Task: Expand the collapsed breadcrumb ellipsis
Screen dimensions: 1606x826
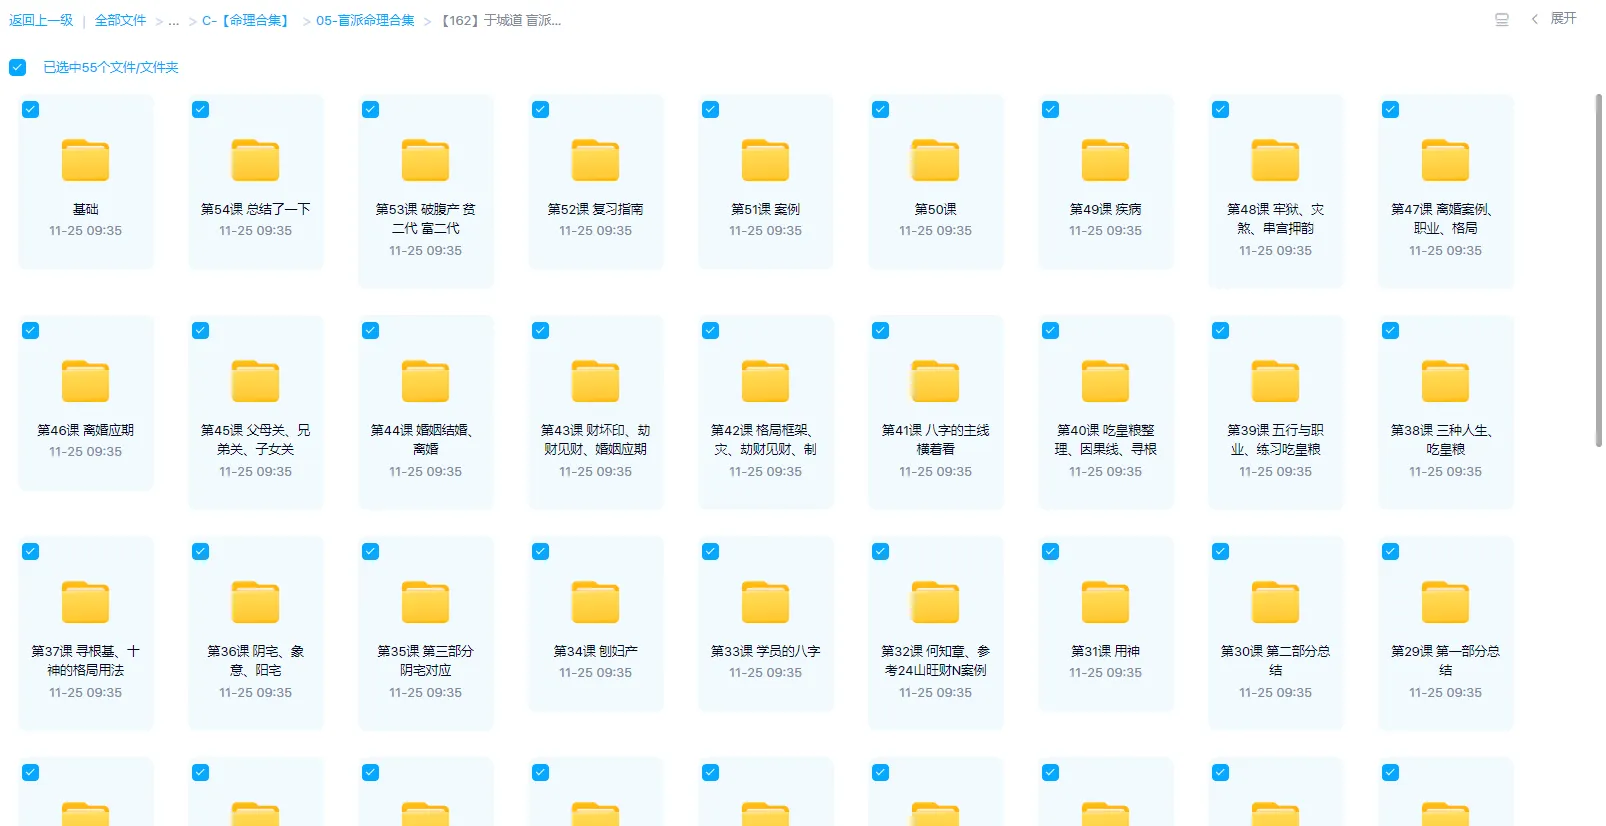Action: click(x=174, y=20)
